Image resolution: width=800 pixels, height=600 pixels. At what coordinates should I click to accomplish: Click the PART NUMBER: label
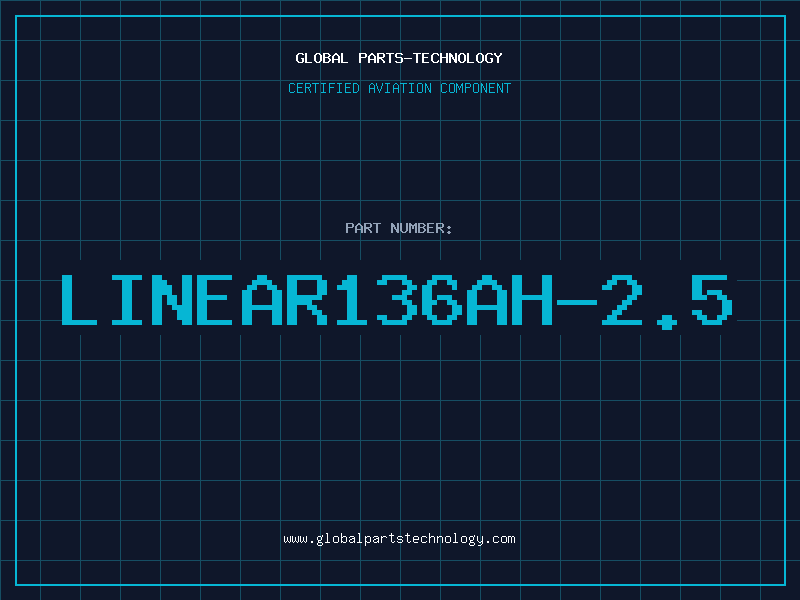pyautogui.click(x=398, y=228)
